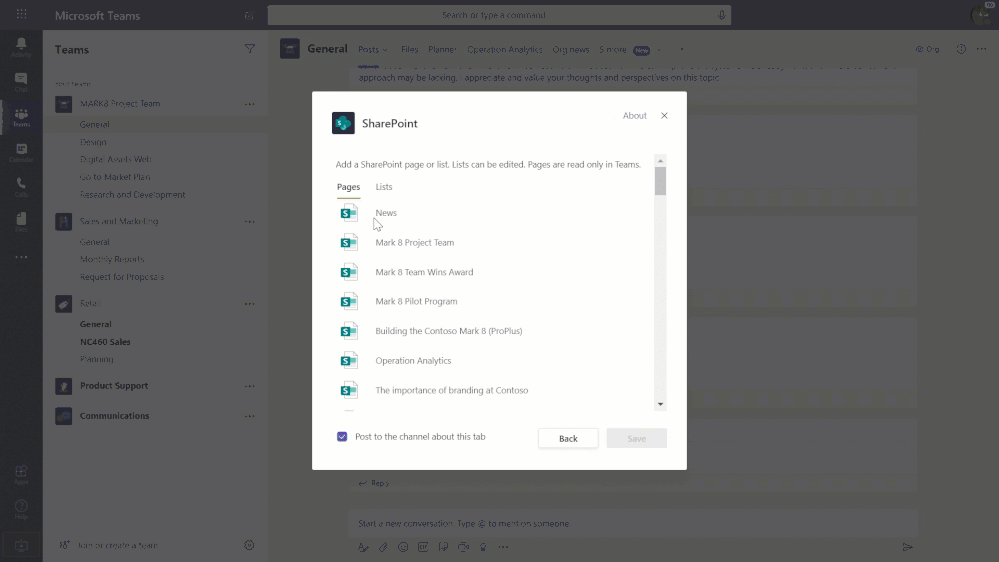Open more options for Sales and Marketing
Viewport: 999px width, 562px height.
click(250, 222)
